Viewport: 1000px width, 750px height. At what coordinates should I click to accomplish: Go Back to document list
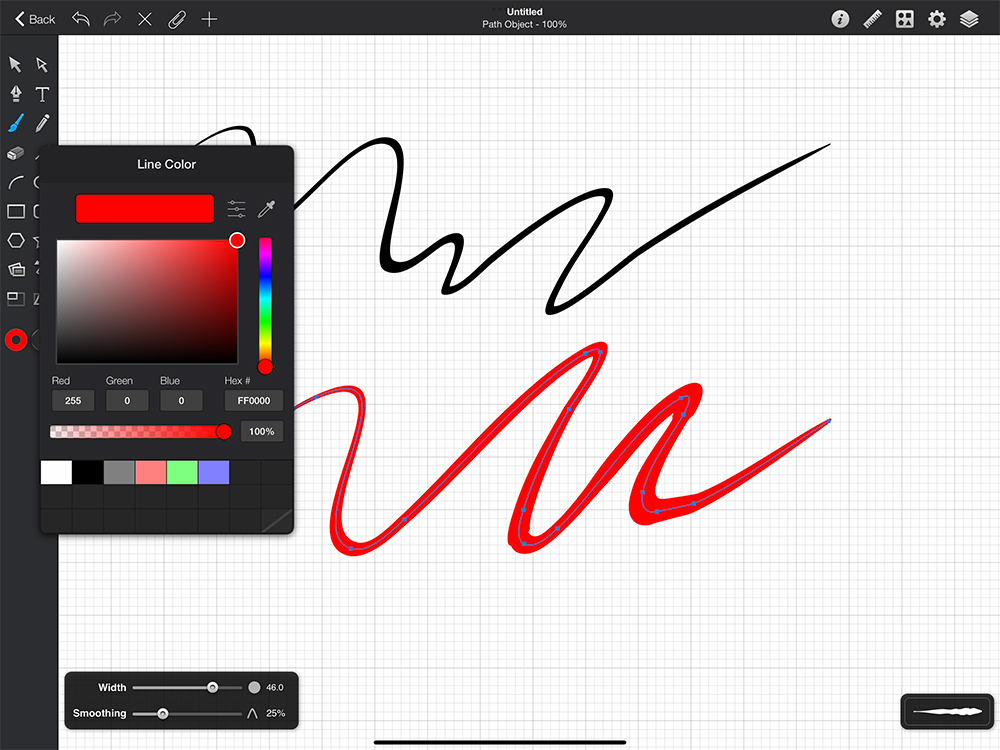point(35,19)
